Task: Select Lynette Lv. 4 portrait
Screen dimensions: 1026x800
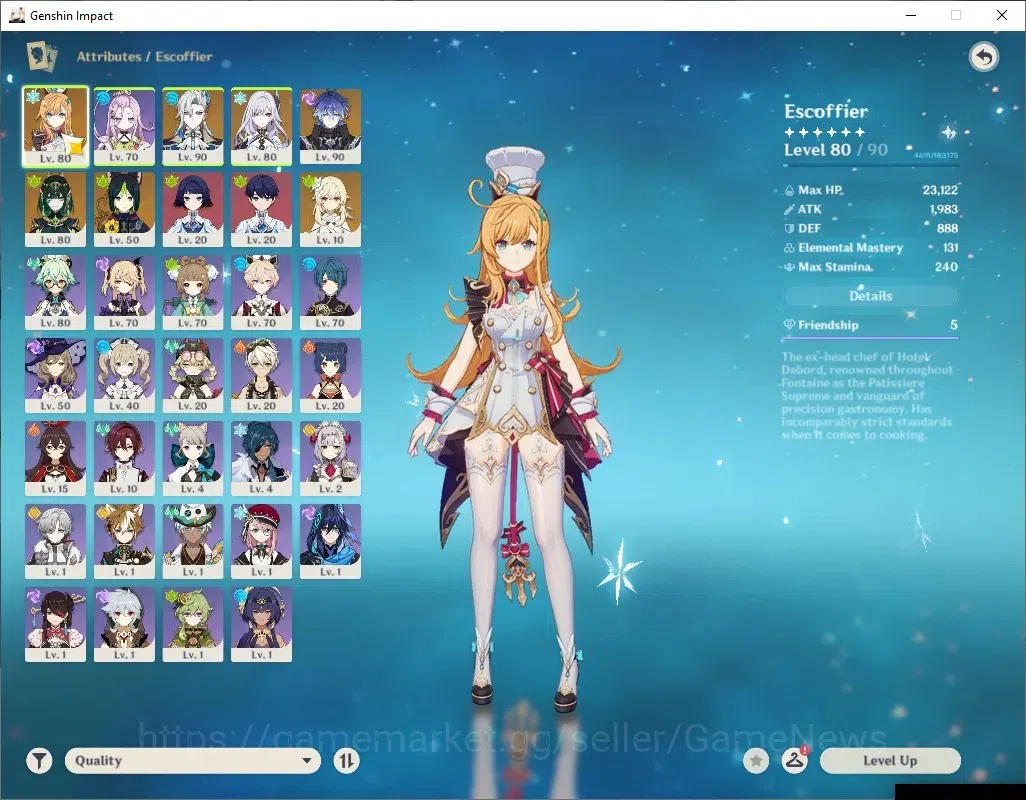Action: (x=193, y=459)
